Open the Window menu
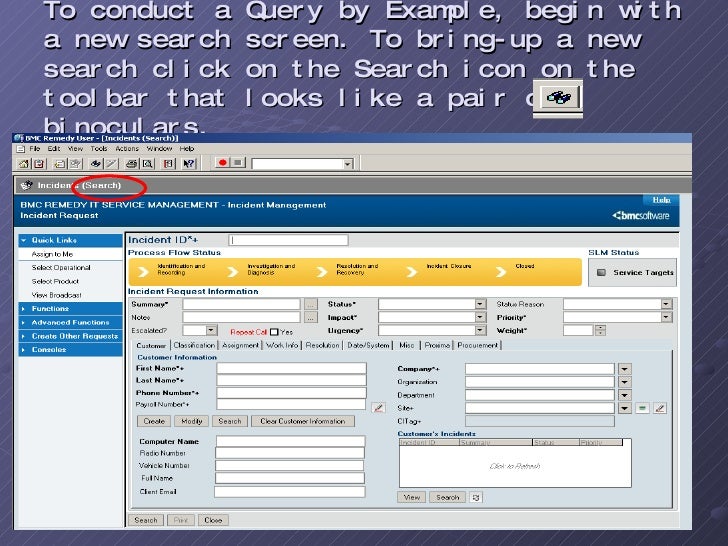Viewport: 728px width, 546px height. (x=159, y=149)
